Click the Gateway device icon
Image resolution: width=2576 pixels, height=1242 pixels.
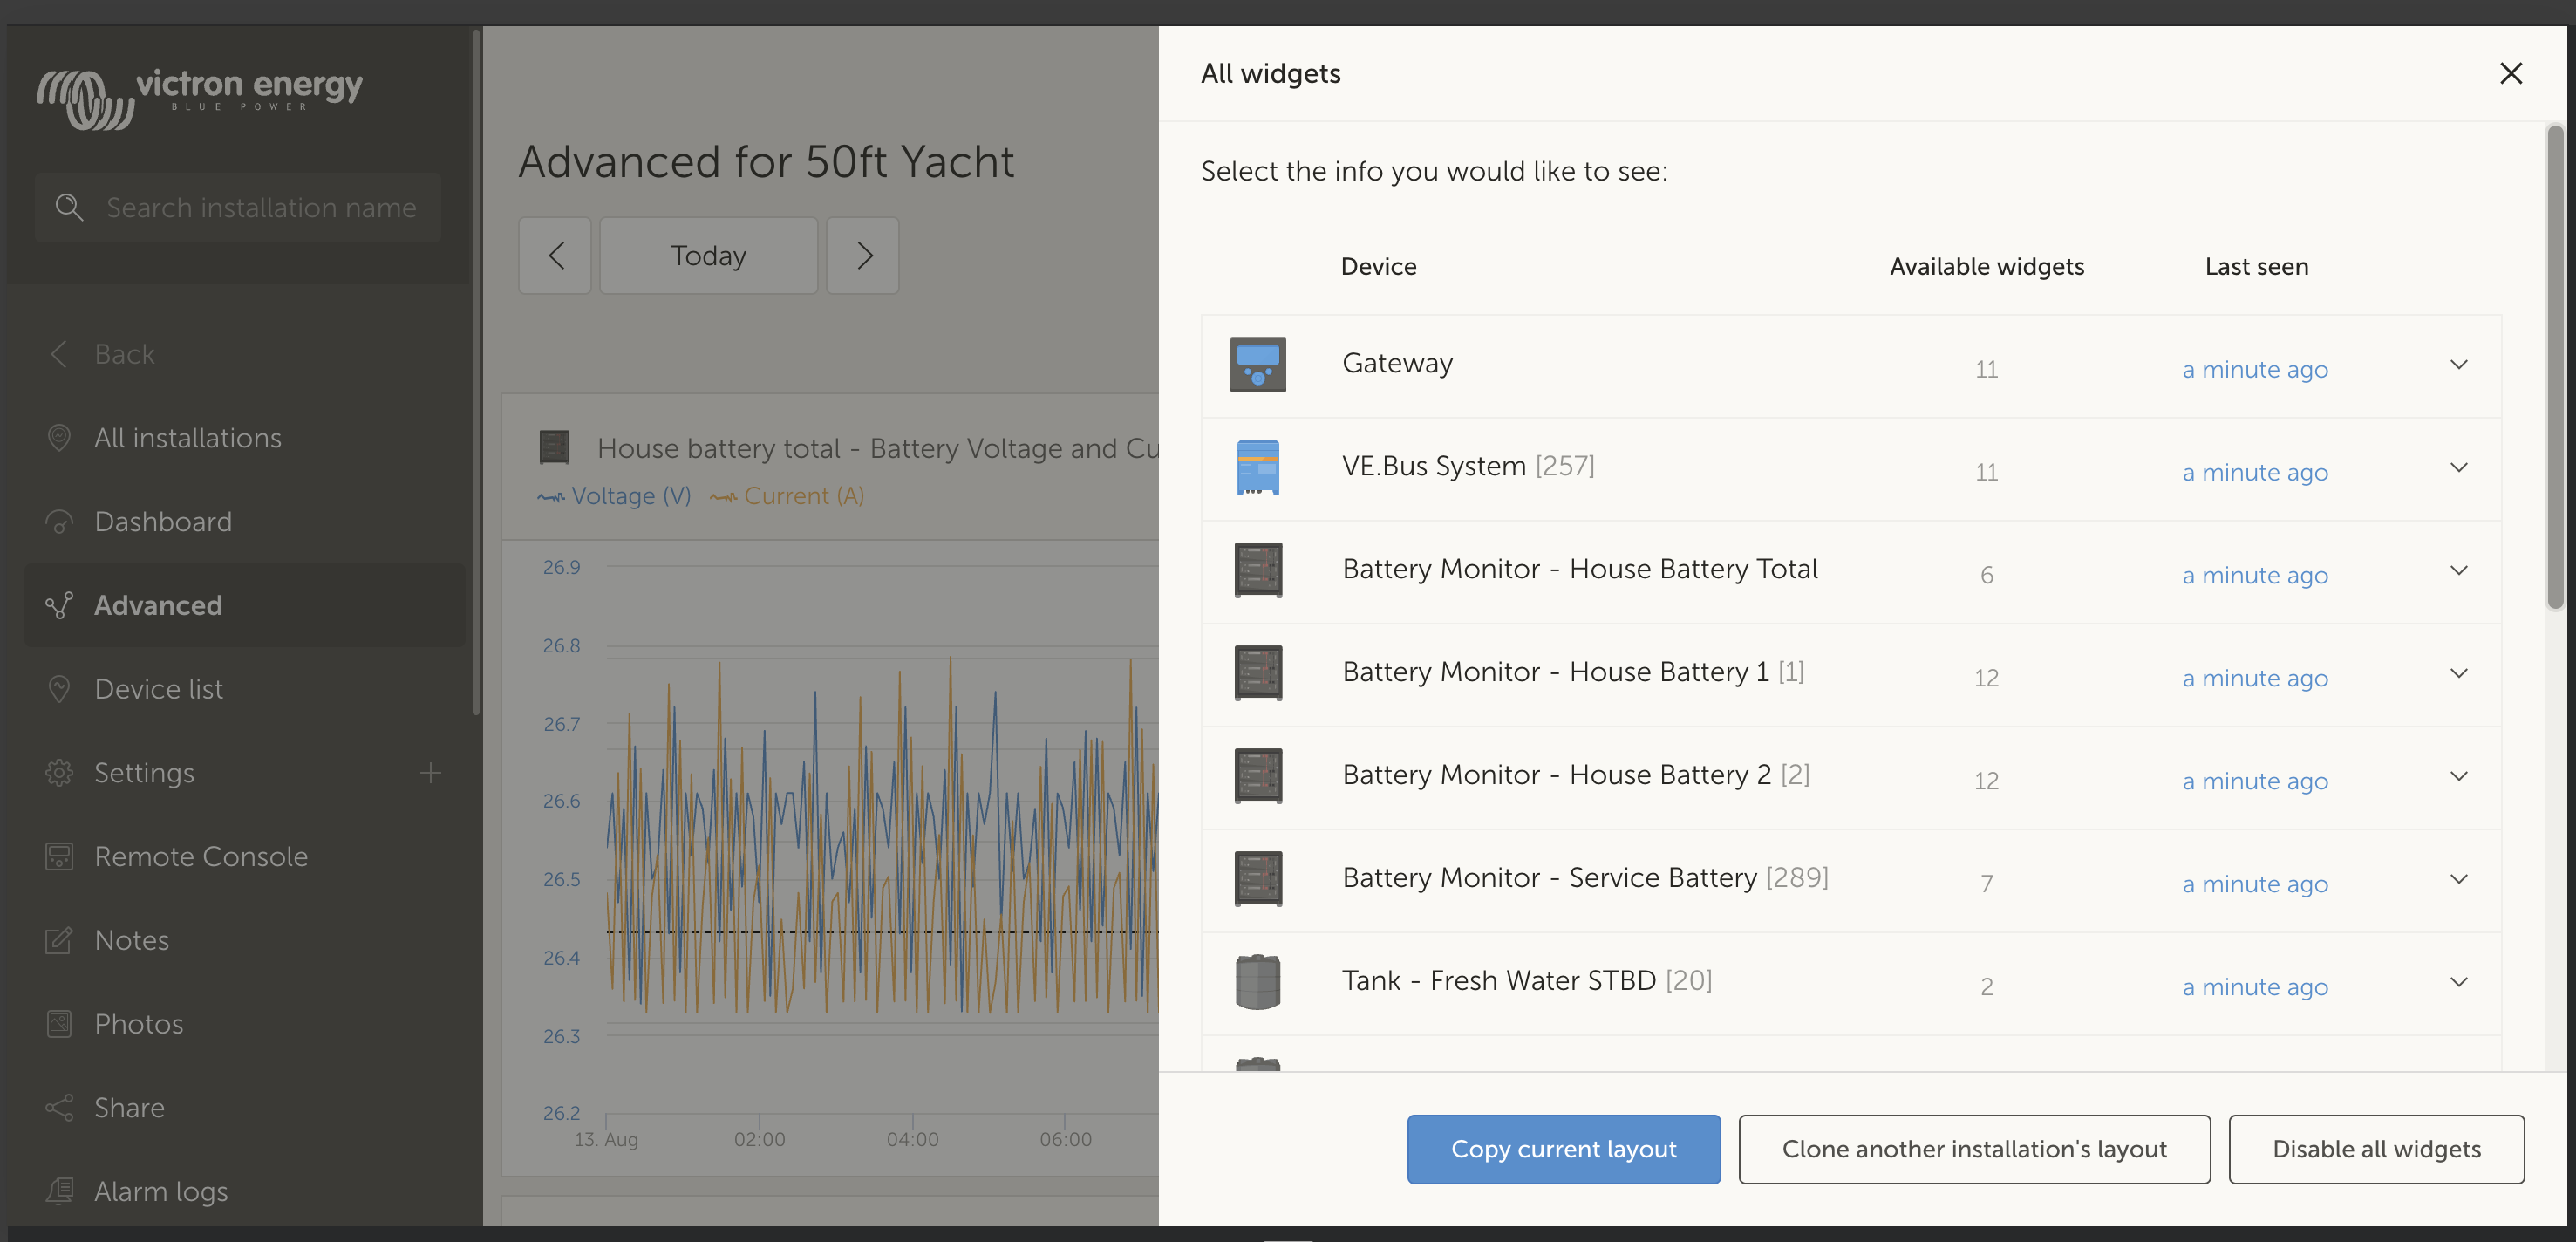tap(1257, 365)
